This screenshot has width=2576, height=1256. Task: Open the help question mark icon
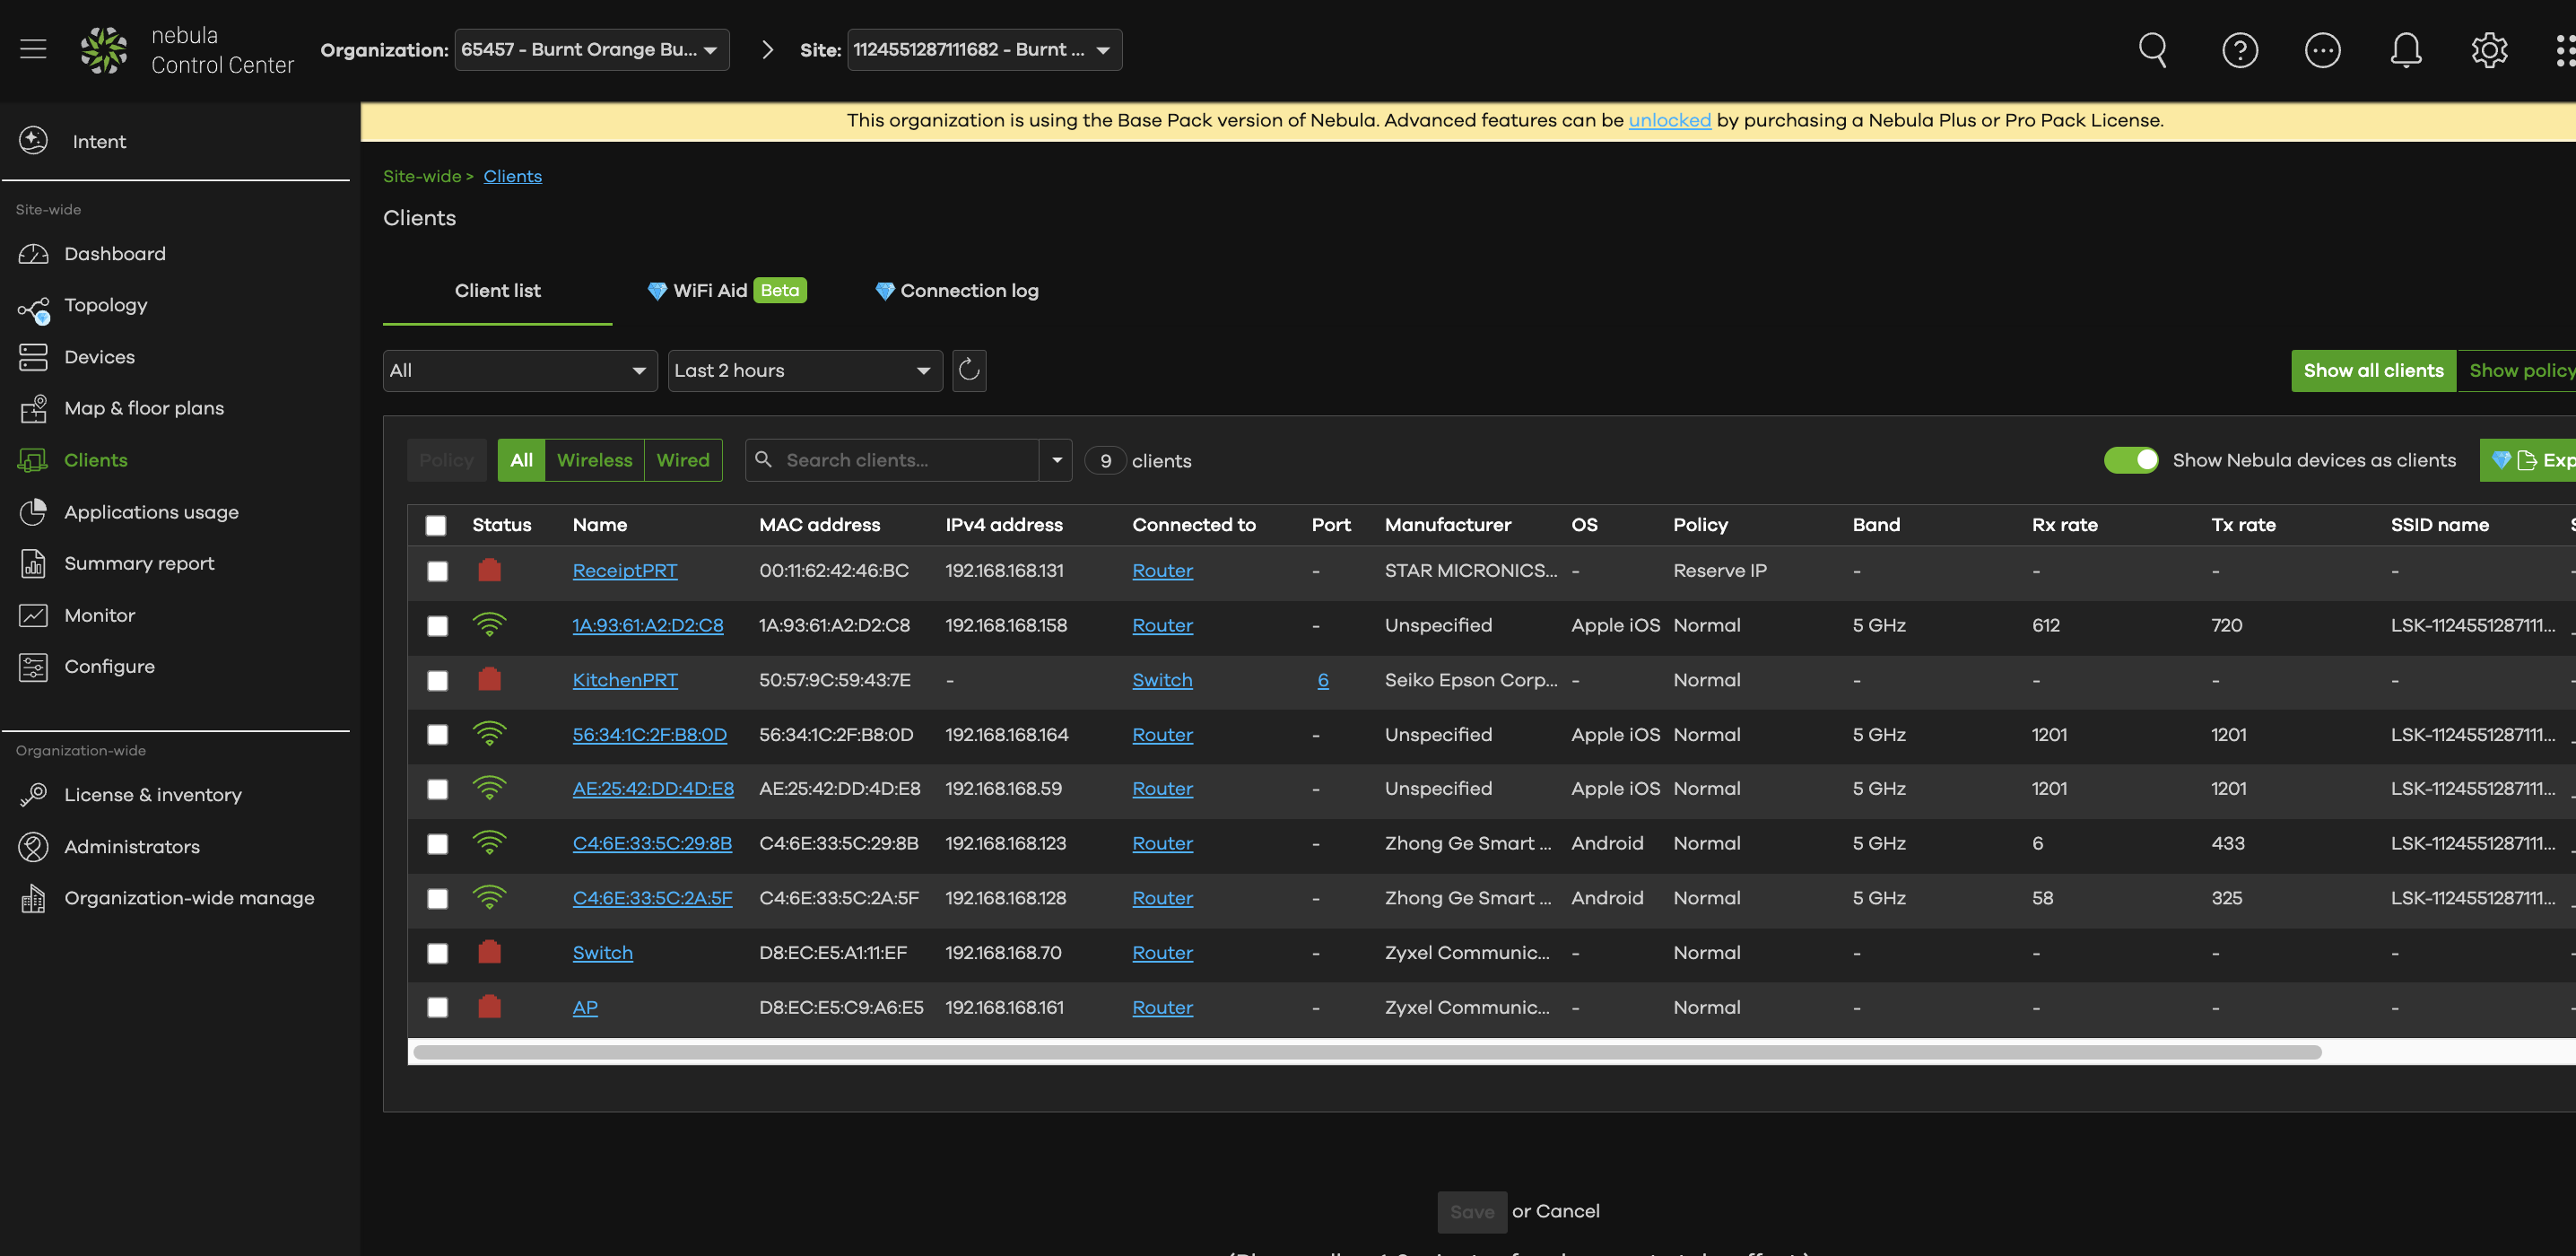tap(2239, 50)
